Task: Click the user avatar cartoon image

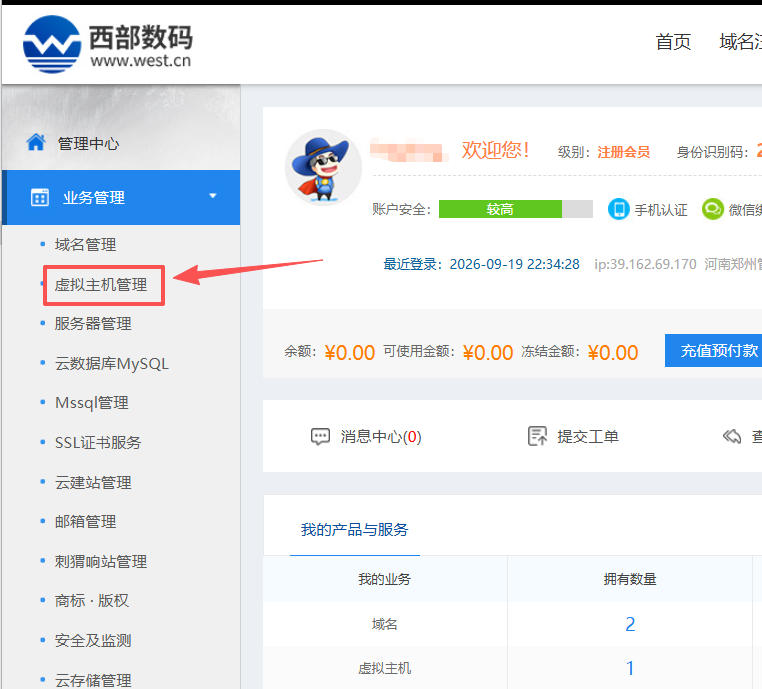Action: click(x=323, y=167)
